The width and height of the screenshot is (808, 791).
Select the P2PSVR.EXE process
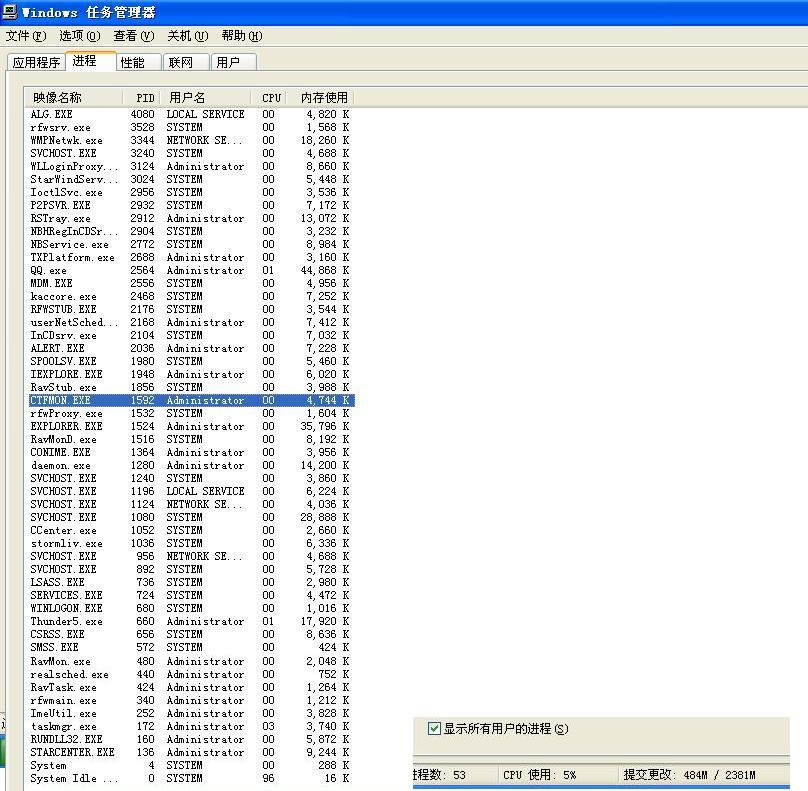(191, 205)
